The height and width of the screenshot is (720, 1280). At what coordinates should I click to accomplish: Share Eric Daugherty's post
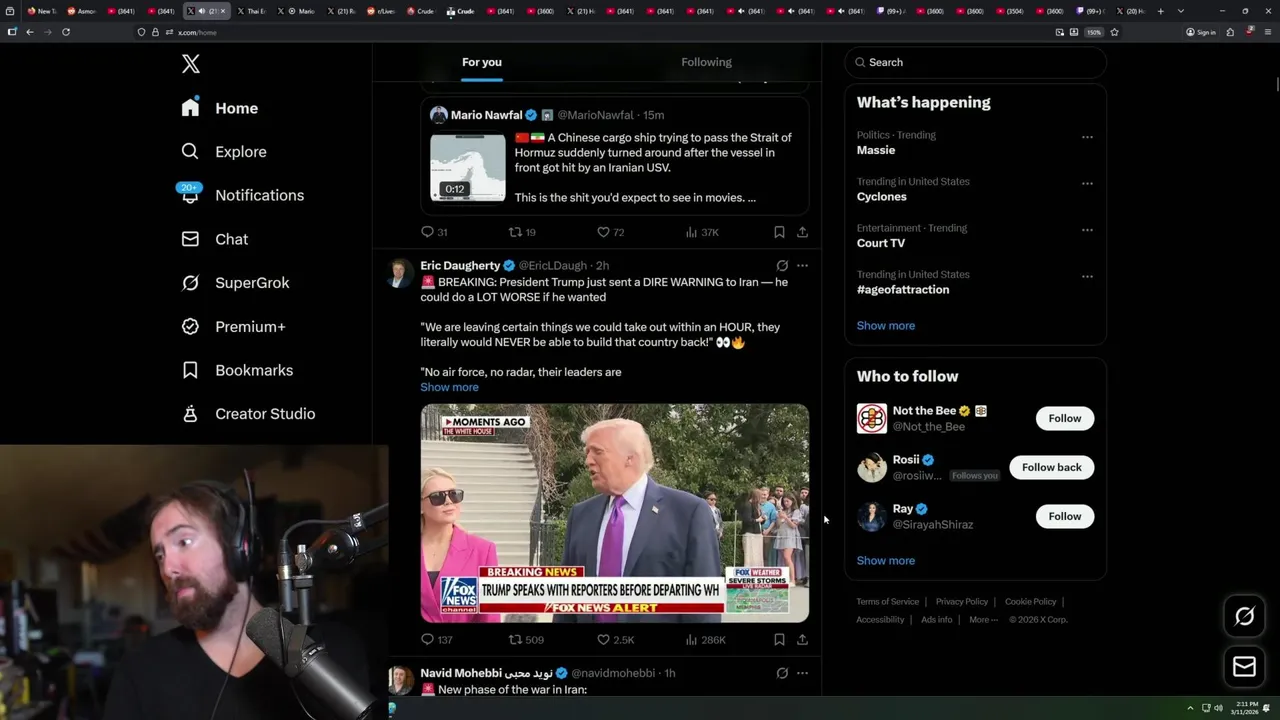point(802,640)
